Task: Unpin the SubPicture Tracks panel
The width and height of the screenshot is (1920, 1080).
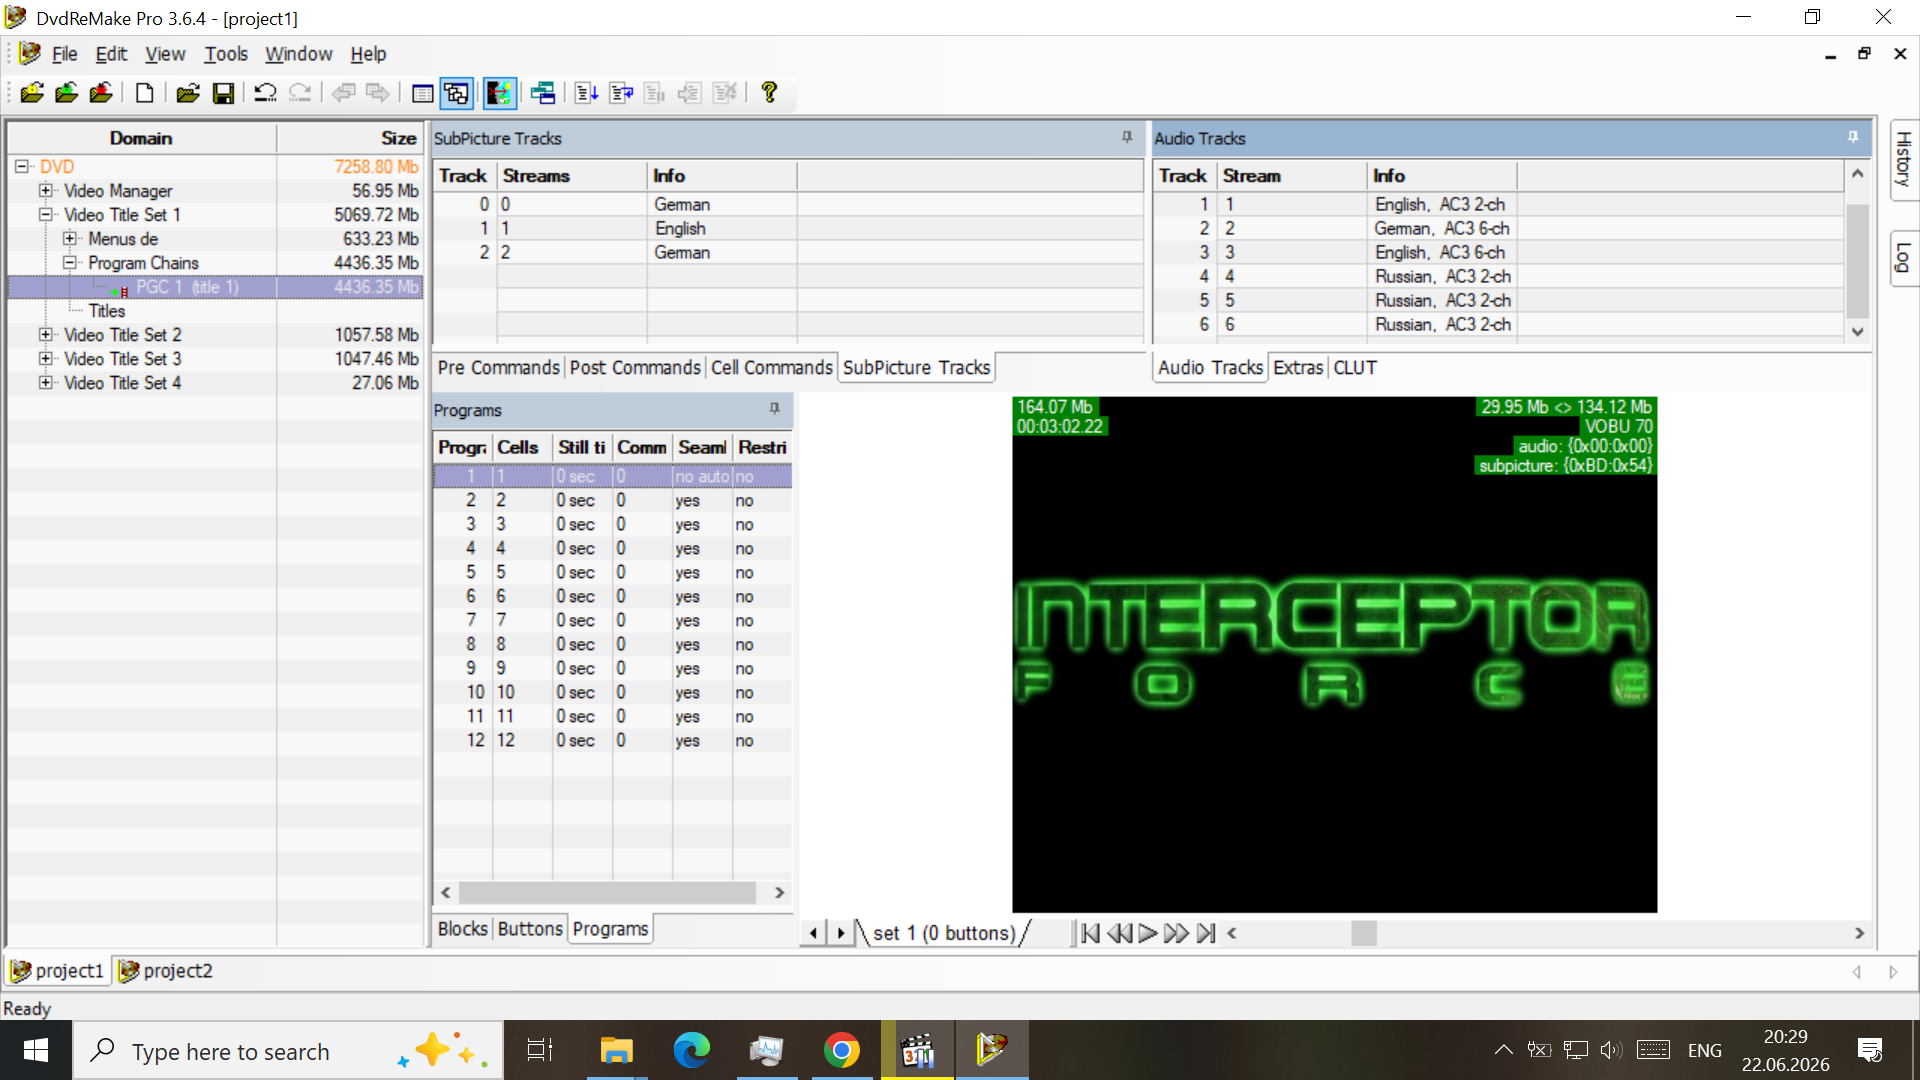Action: (1127, 137)
